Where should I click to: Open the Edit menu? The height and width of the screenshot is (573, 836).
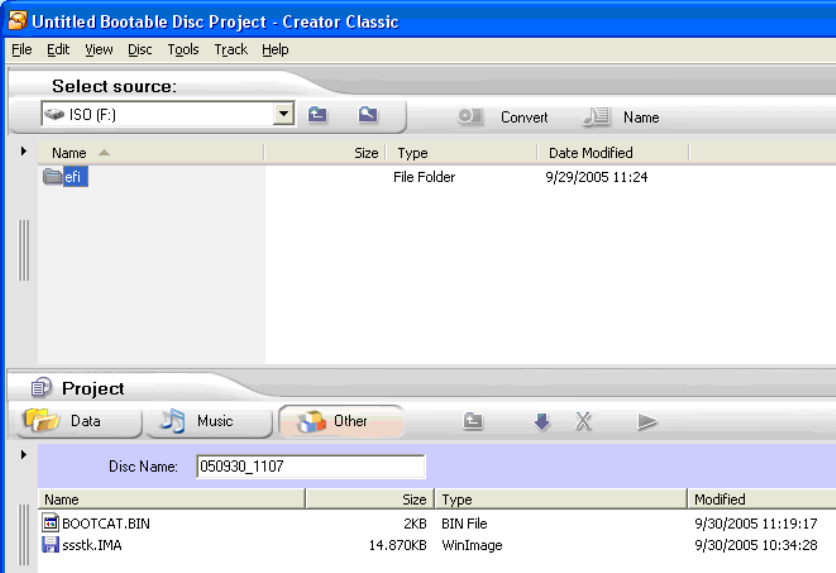(58, 50)
